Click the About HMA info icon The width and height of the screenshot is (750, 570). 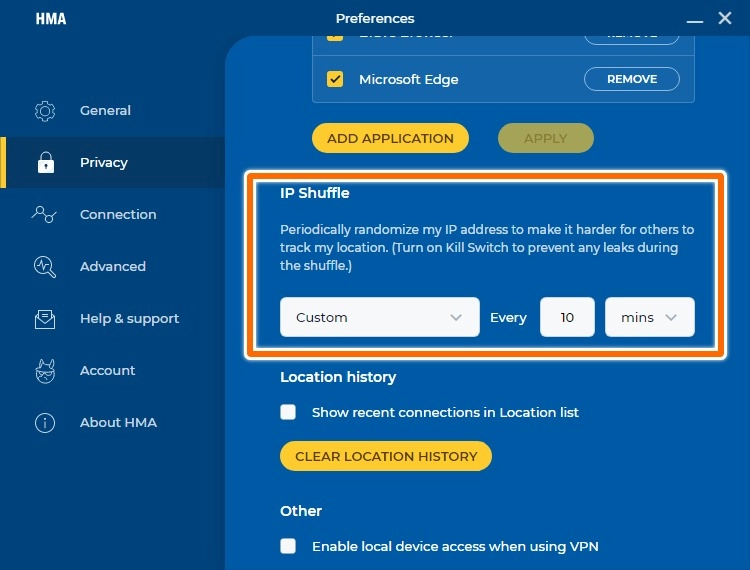(45, 423)
